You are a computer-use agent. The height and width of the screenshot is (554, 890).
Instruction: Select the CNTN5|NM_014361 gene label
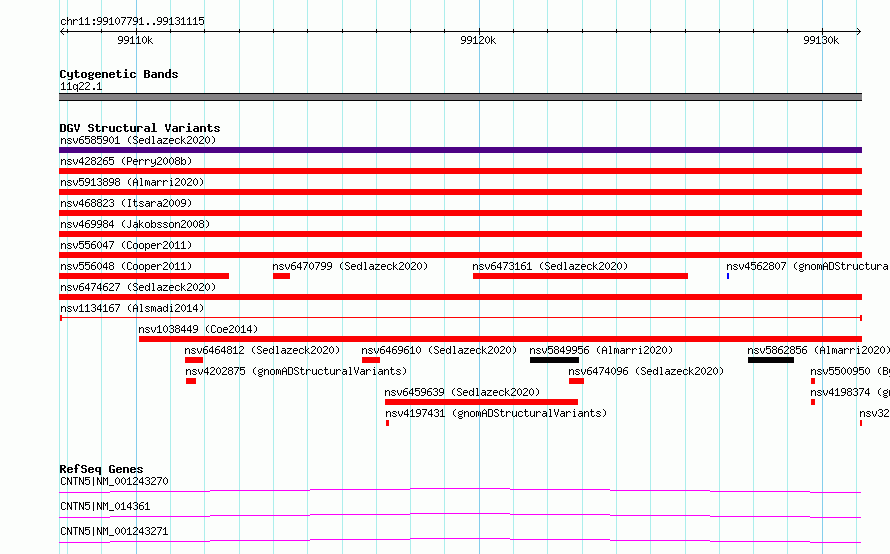pyautogui.click(x=105, y=506)
